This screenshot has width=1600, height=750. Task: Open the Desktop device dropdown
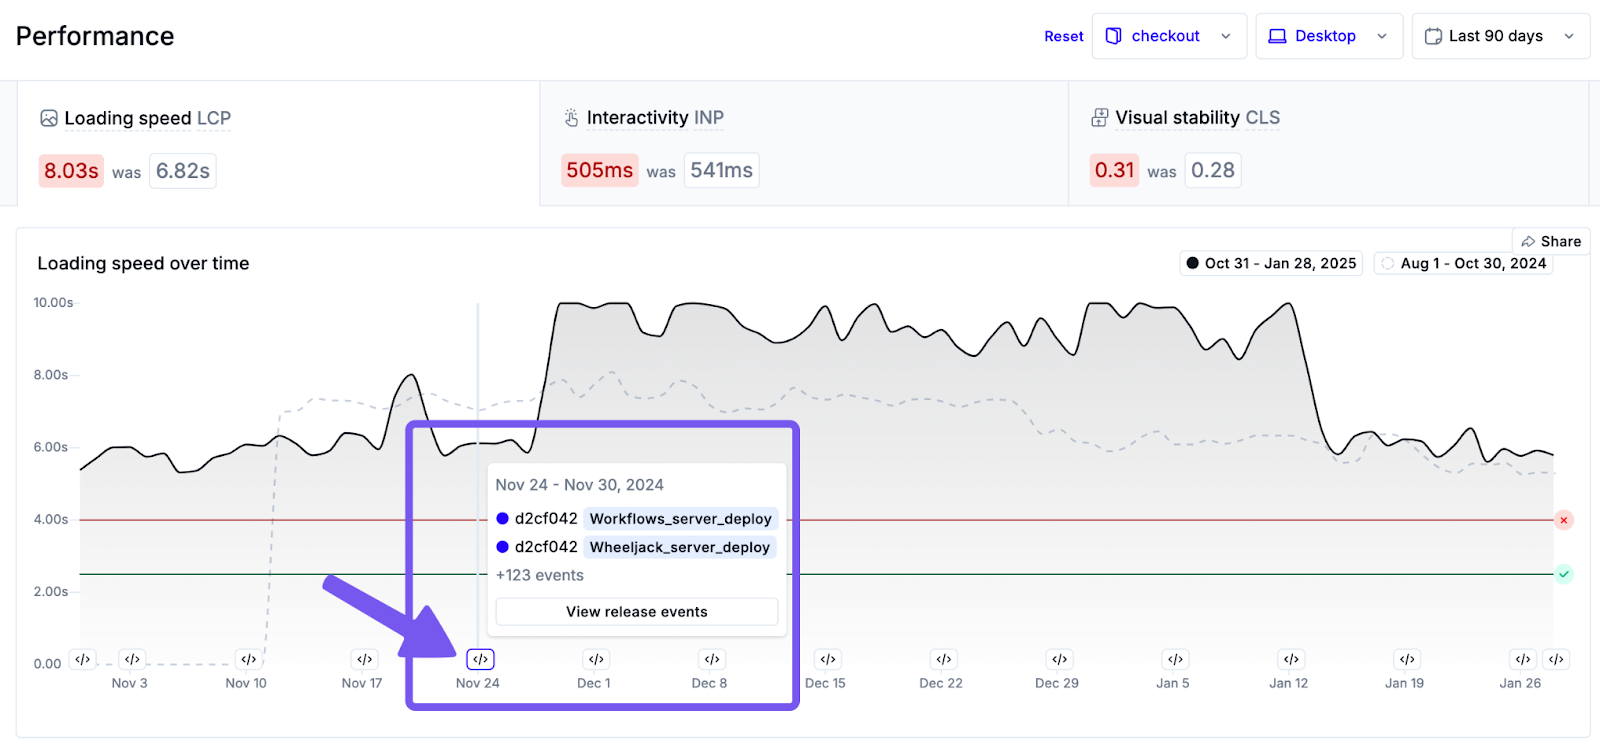[1329, 36]
